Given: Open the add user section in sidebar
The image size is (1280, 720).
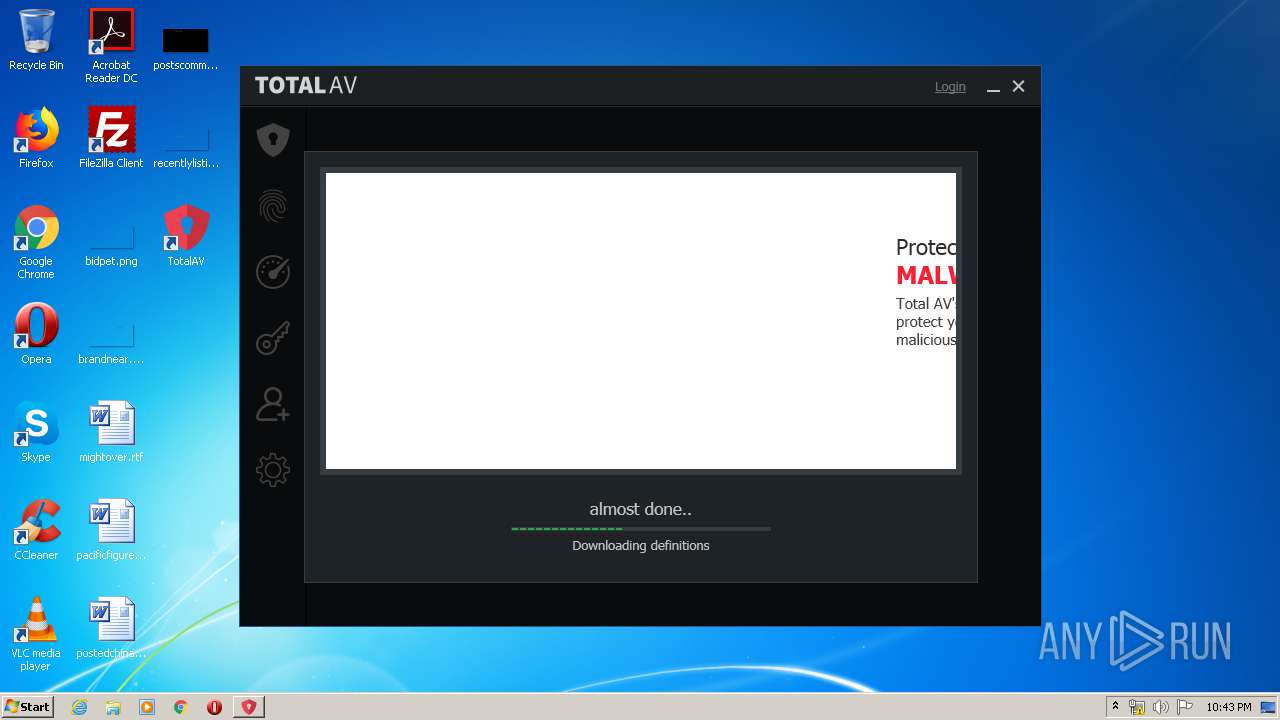Looking at the screenshot, I should click(273, 404).
